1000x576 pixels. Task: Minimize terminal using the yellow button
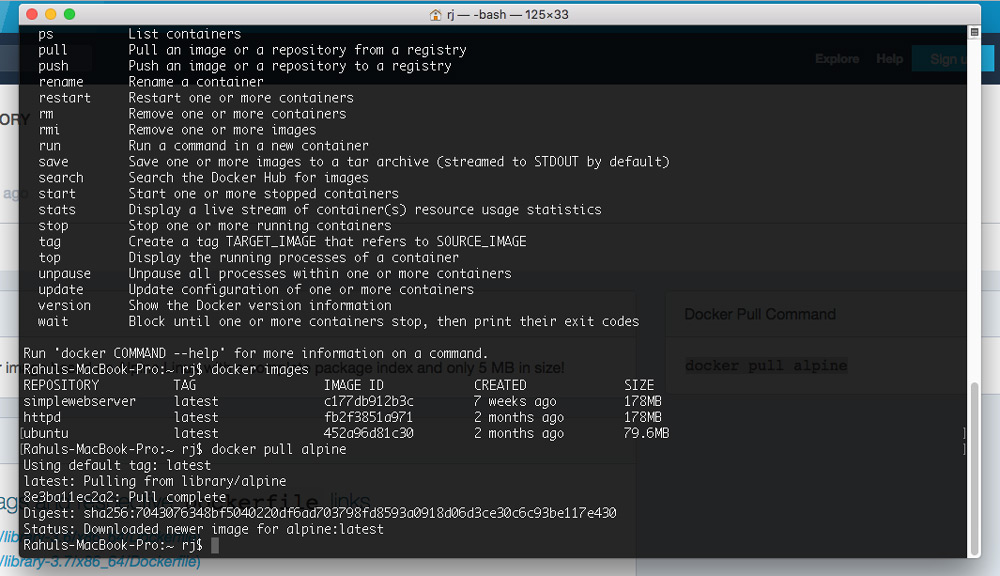pos(50,14)
